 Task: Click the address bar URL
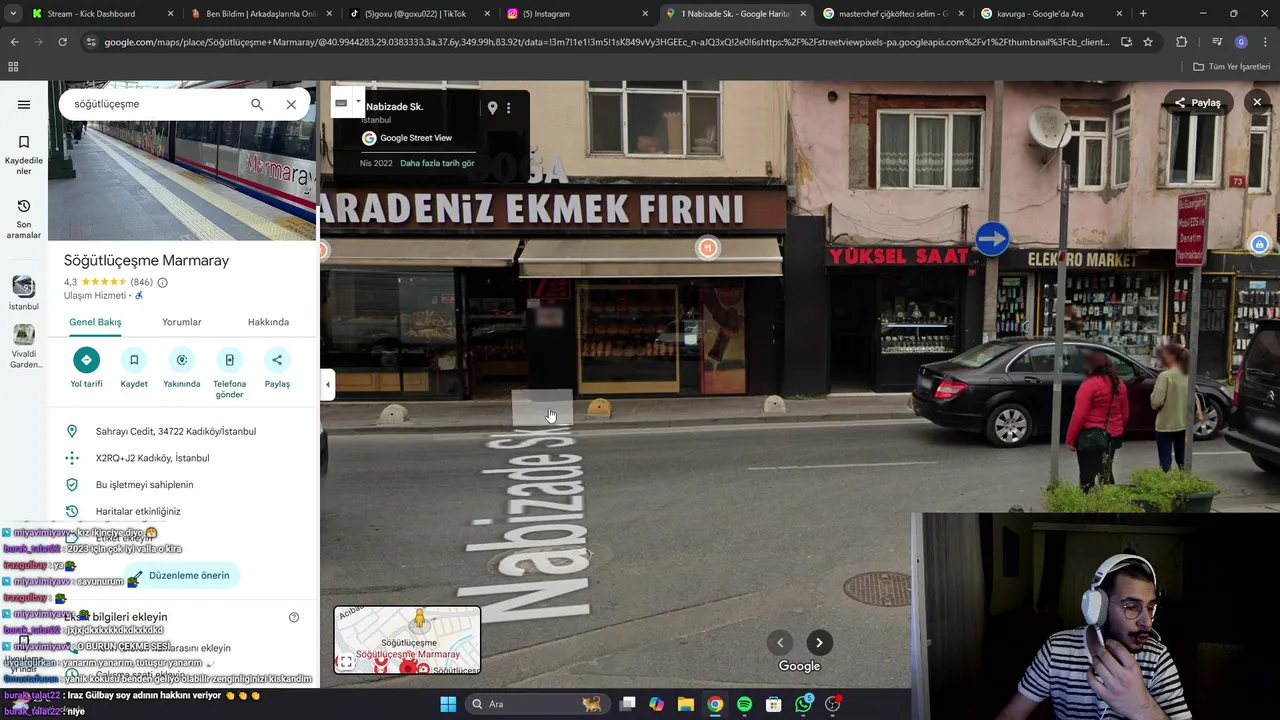tap(606, 42)
